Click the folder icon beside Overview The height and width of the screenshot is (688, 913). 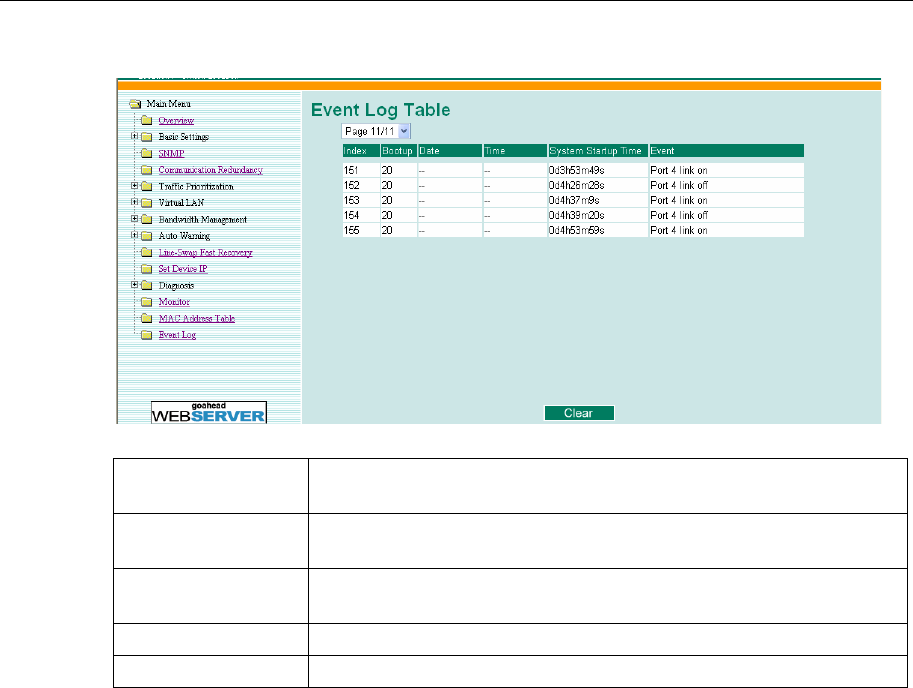[147, 120]
